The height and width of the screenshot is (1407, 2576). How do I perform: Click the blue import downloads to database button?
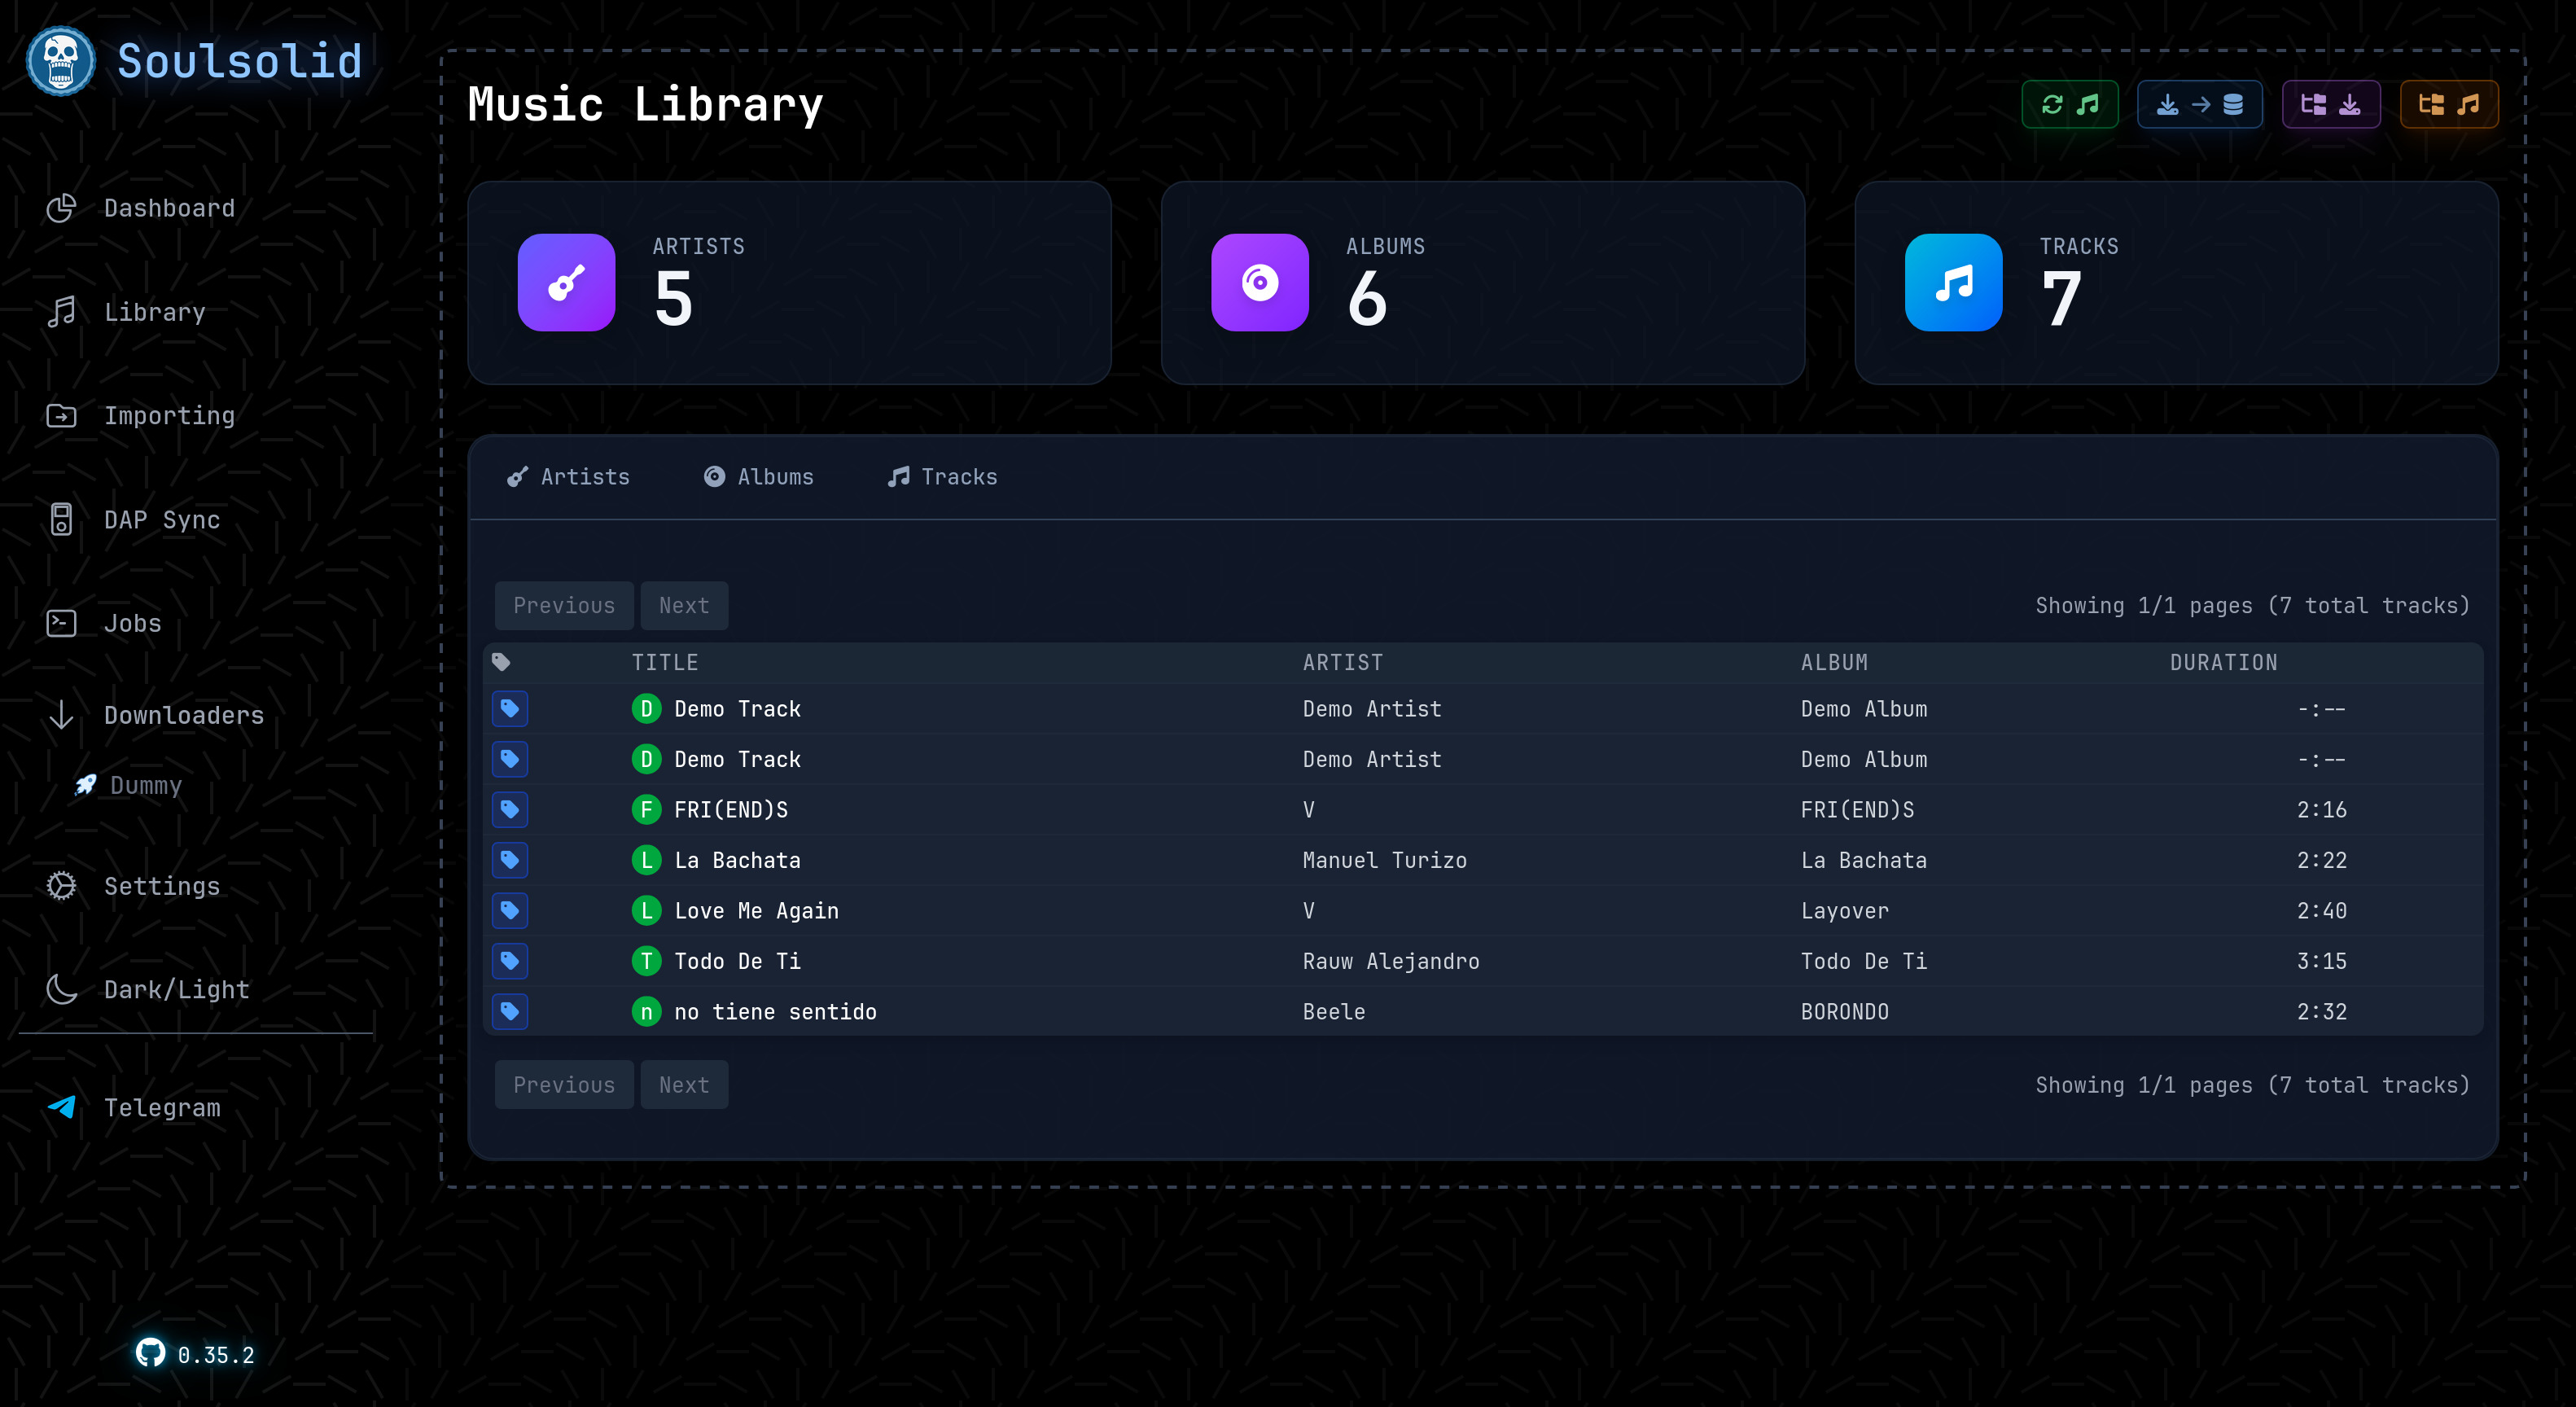coord(2199,103)
